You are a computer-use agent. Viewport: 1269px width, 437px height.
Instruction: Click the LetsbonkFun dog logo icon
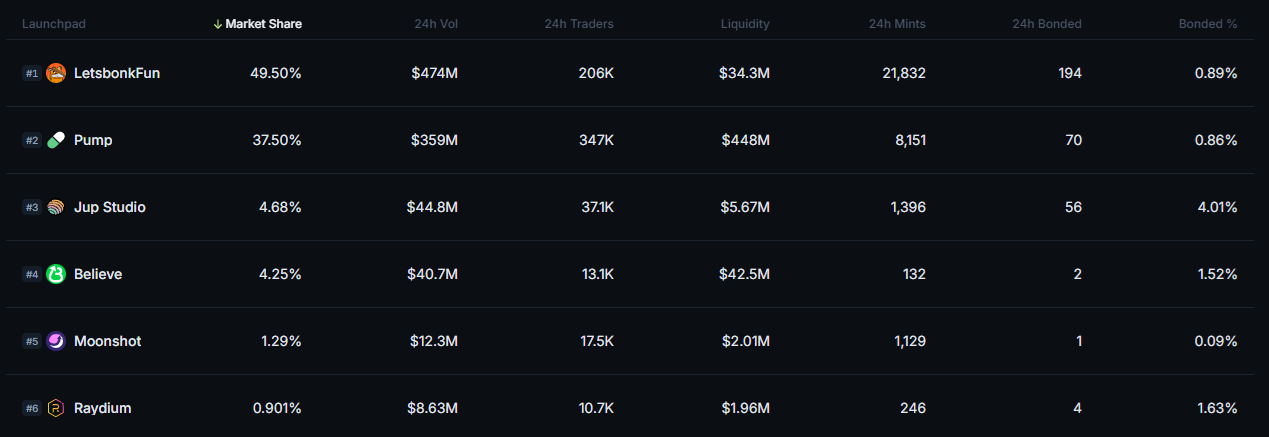56,73
